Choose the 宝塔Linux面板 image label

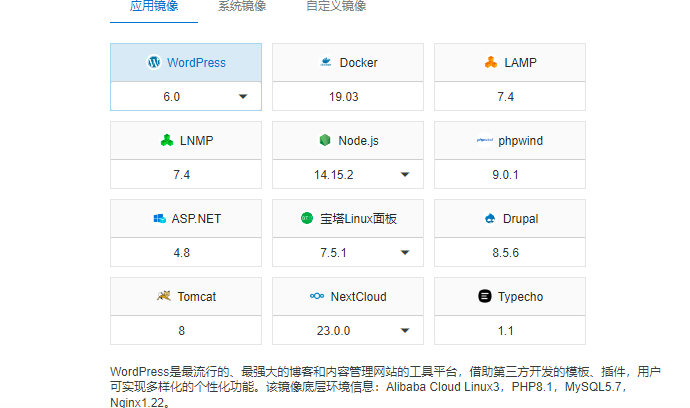(x=358, y=219)
